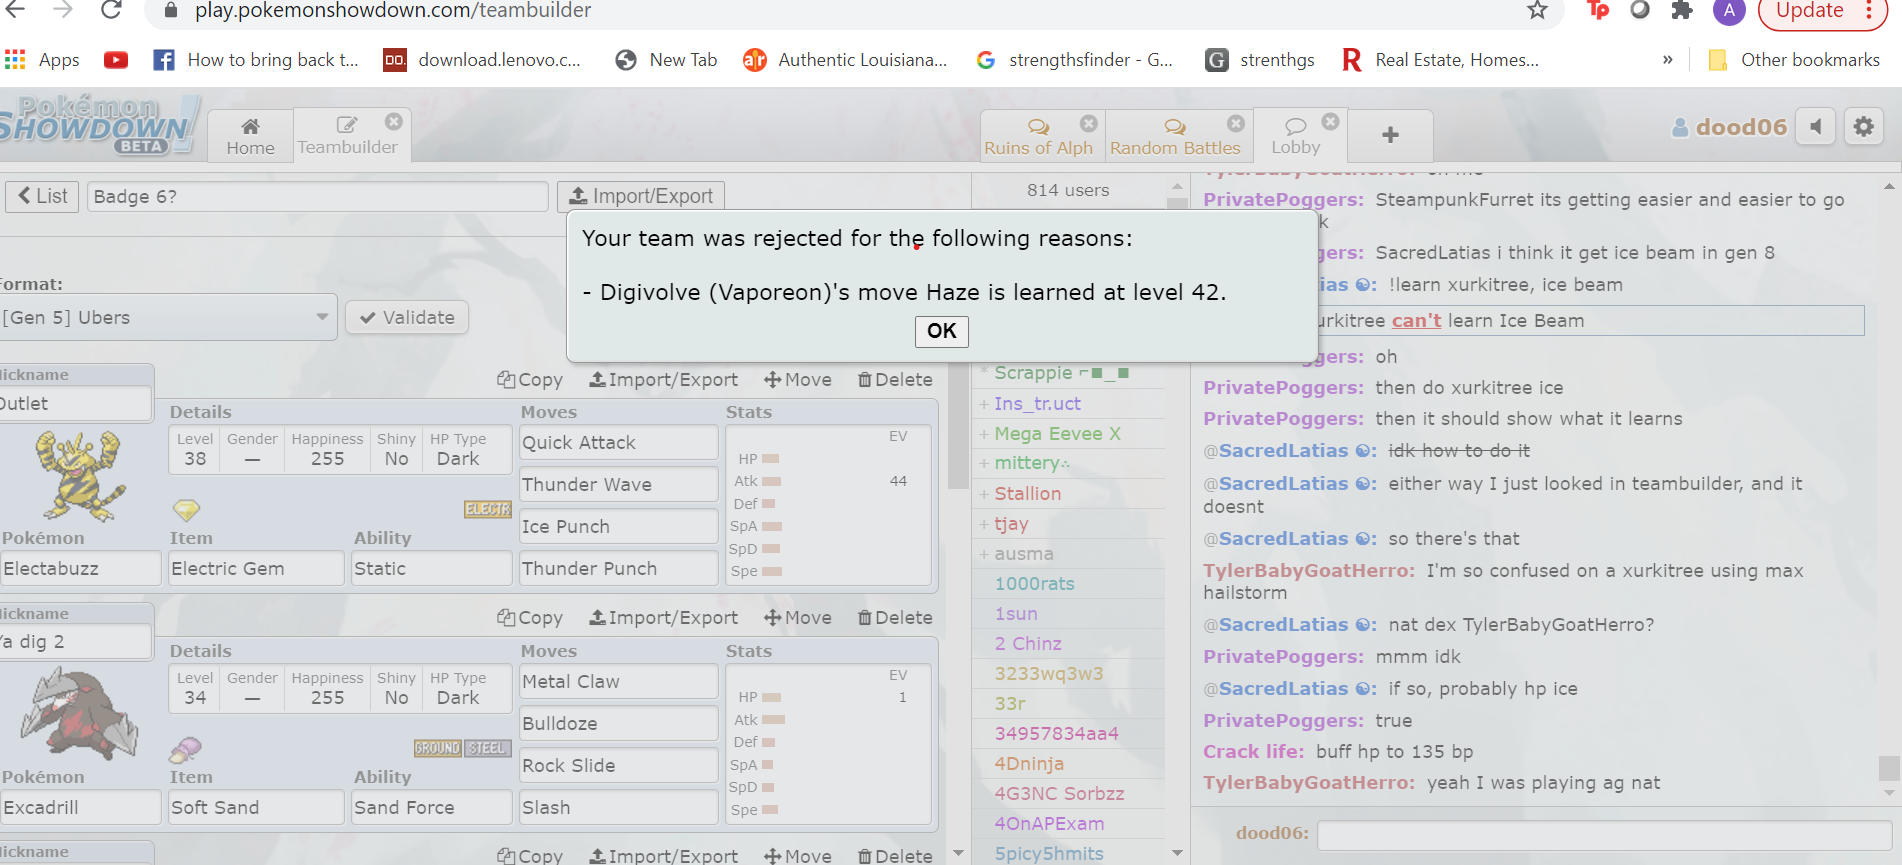Viewport: 1902px width, 865px height.
Task: Click the 814 users count header
Action: tap(1068, 190)
